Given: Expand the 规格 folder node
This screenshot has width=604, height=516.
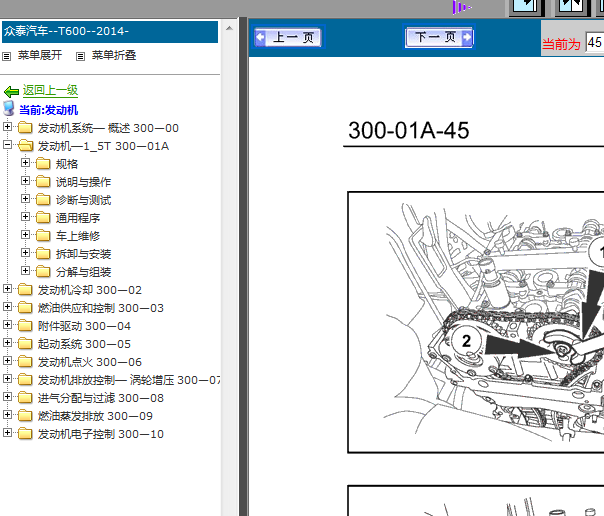Looking at the screenshot, I should [25, 163].
